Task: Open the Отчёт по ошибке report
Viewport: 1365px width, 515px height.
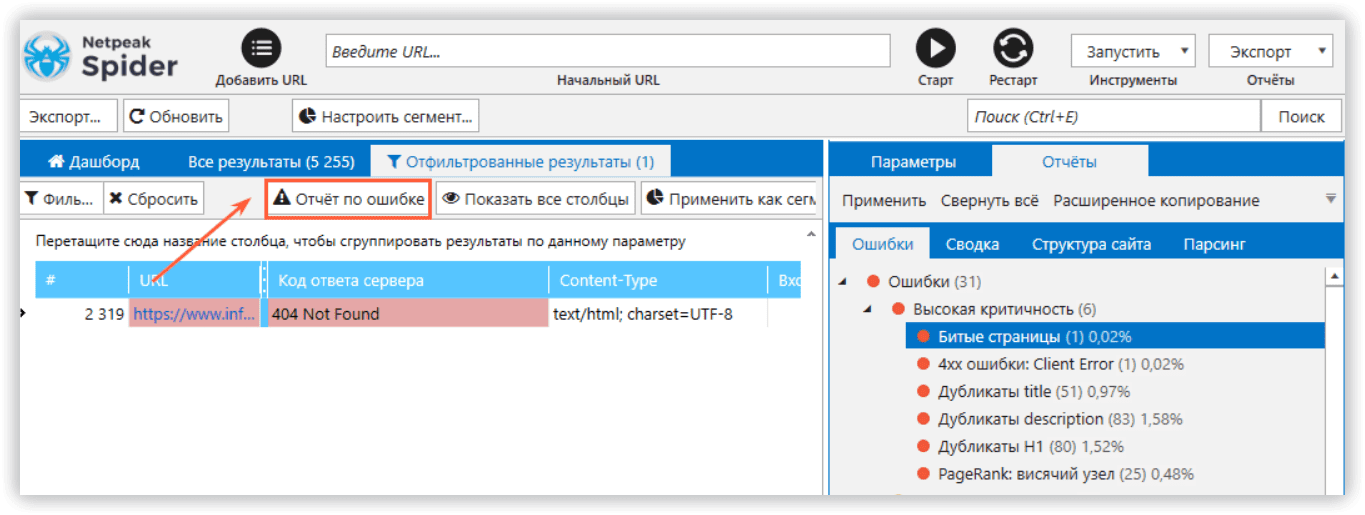Action: [x=349, y=199]
